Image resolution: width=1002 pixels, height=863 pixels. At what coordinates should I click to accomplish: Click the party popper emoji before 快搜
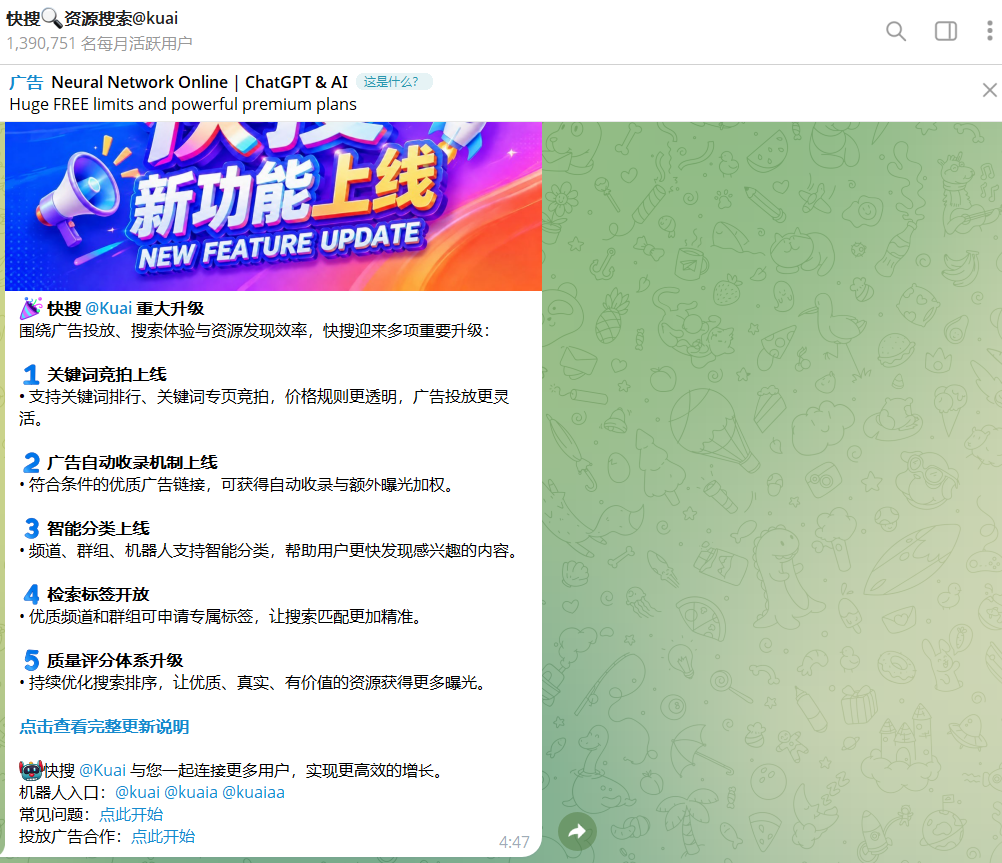click(31, 308)
